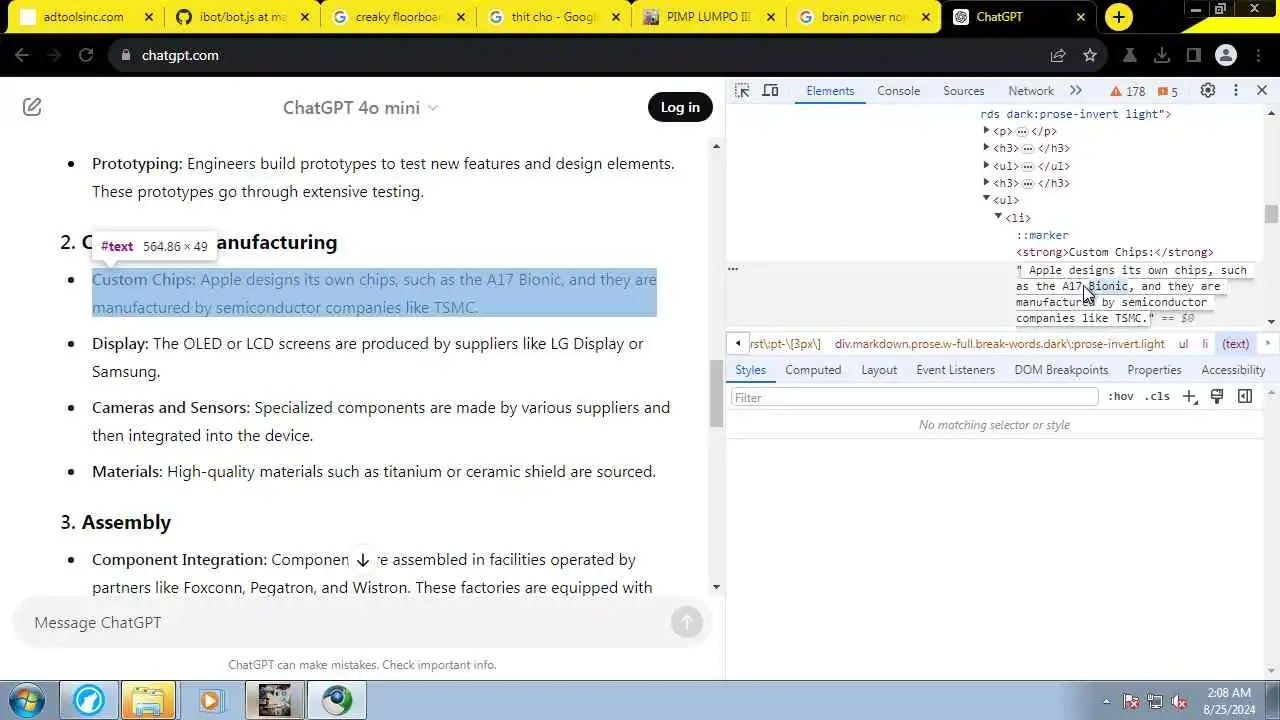This screenshot has height=720, width=1280.
Task: Collapse the open <ul> node
Action: point(986,199)
